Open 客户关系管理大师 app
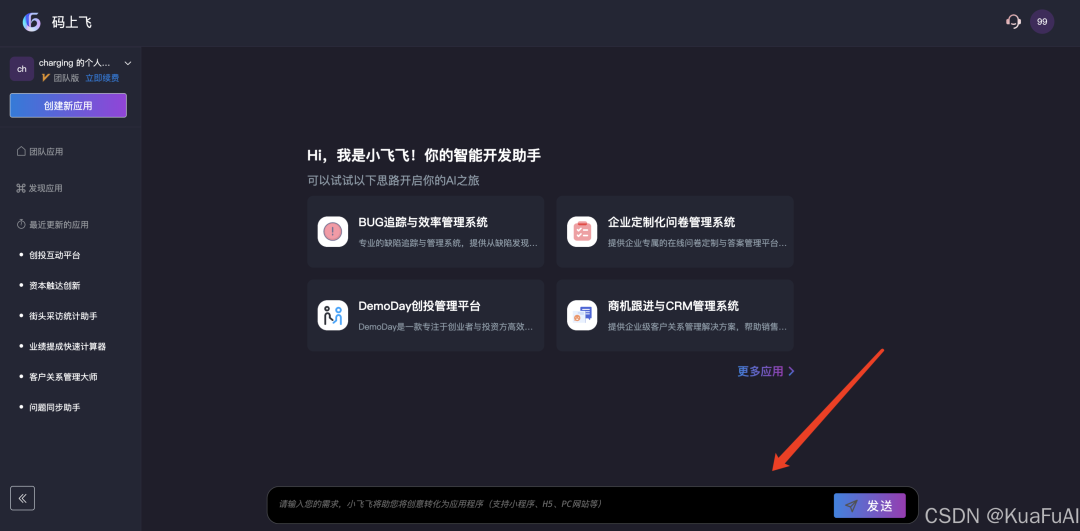Screen dimensions: 1080x531 (x=63, y=377)
